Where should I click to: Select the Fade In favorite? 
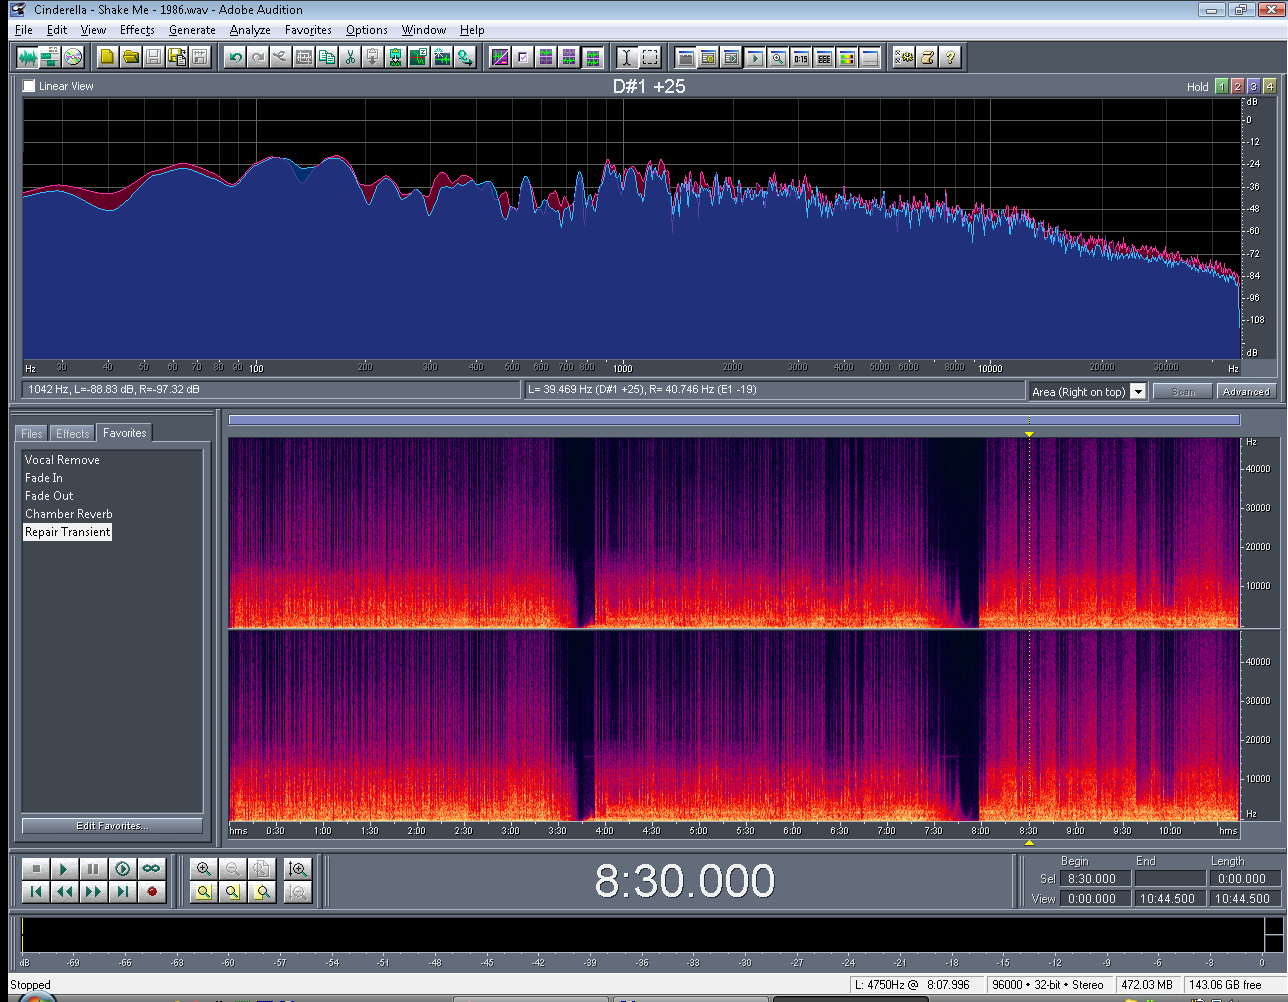pyautogui.click(x=44, y=478)
